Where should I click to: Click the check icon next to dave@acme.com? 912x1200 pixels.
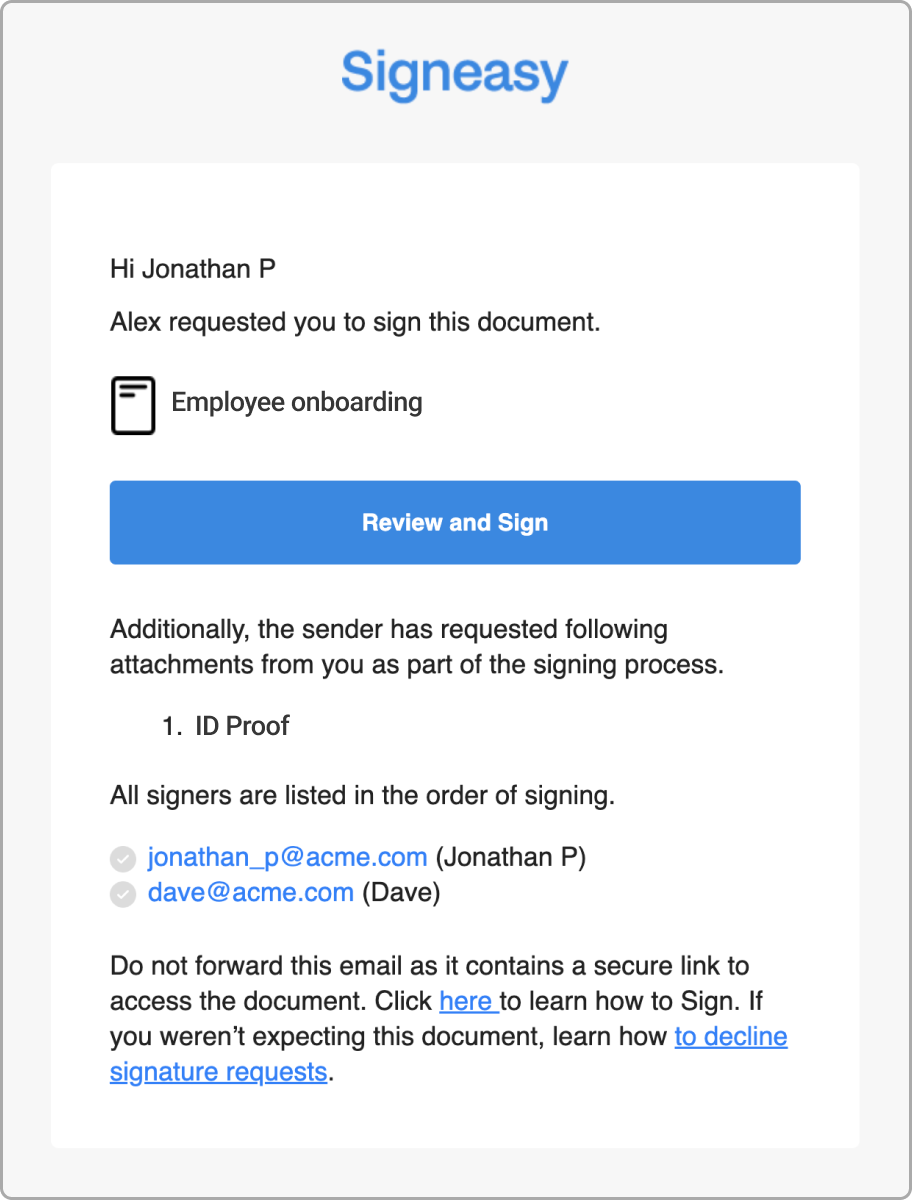pyautogui.click(x=123, y=894)
